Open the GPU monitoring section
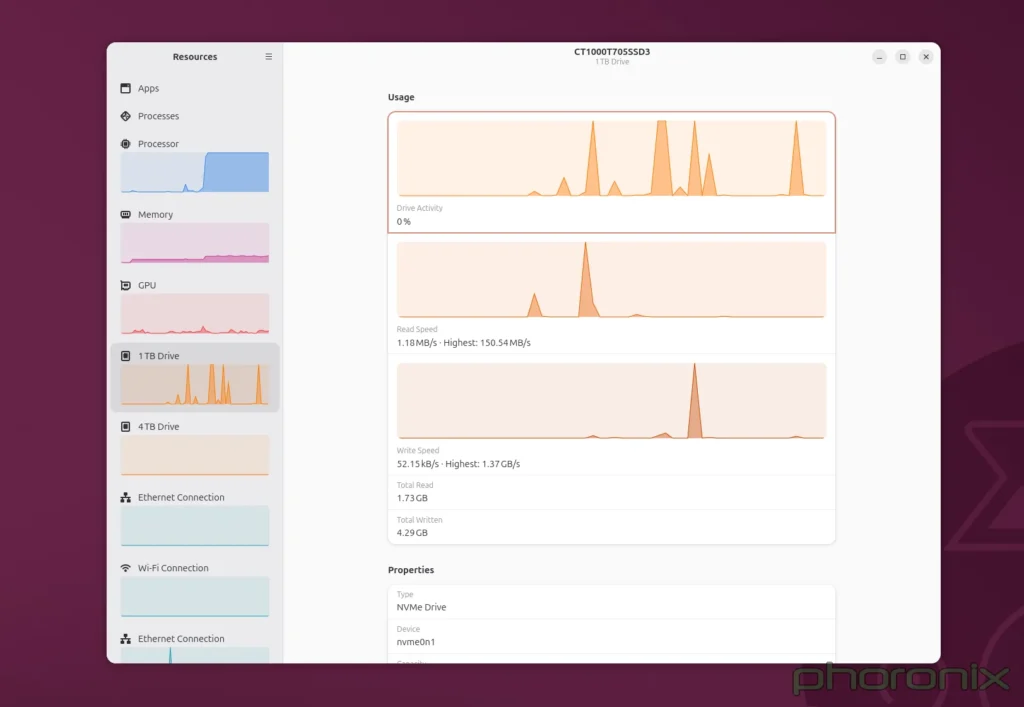The width and height of the screenshot is (1024, 707). [x=125, y=285]
